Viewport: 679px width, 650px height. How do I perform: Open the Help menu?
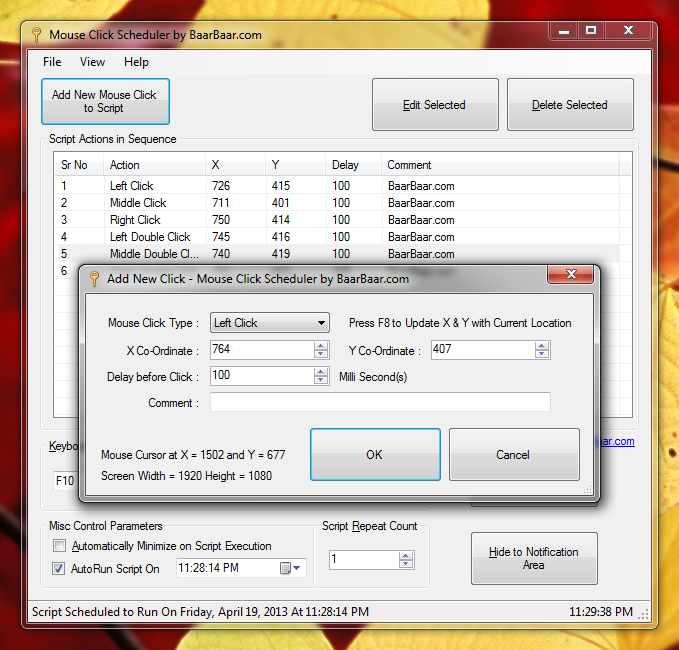[136, 62]
